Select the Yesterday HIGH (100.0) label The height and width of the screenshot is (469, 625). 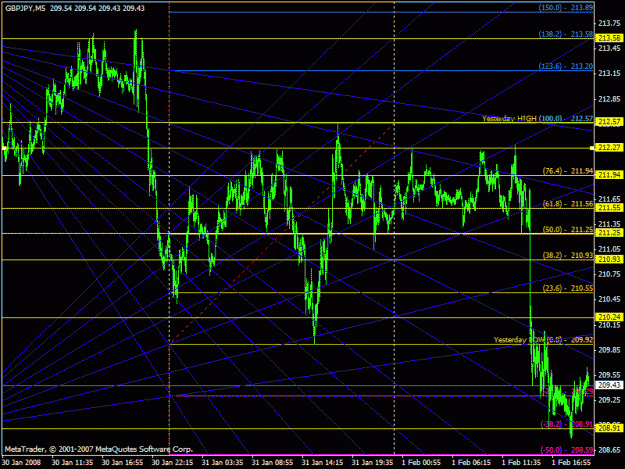[522, 118]
